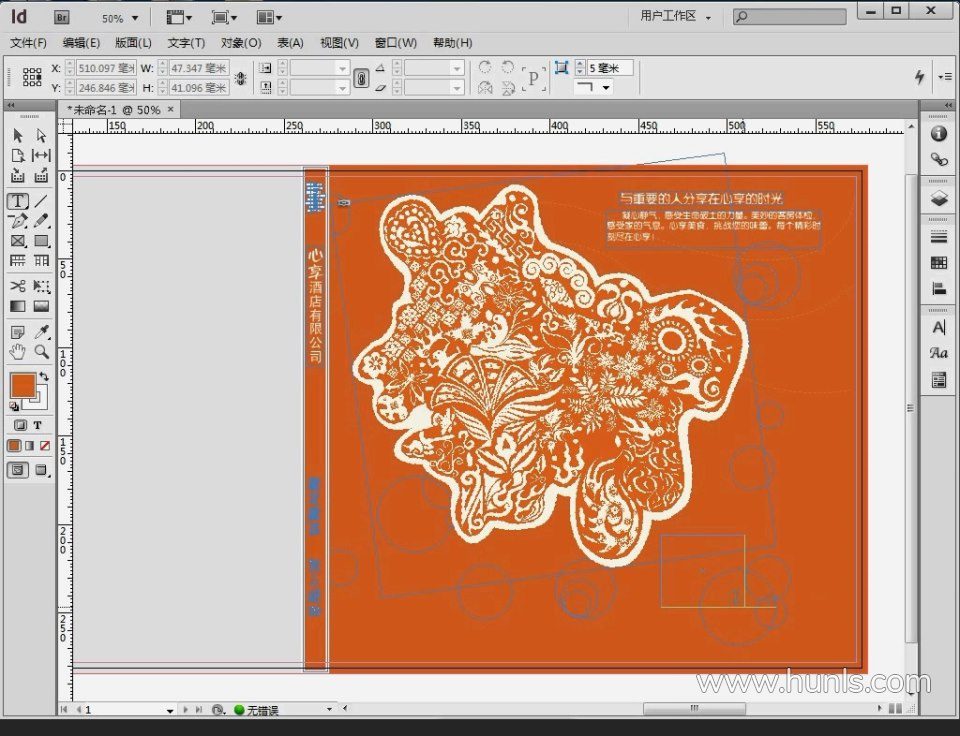The image size is (960, 736).
Task: Select the Type tool in toolbox
Action: 18,201
